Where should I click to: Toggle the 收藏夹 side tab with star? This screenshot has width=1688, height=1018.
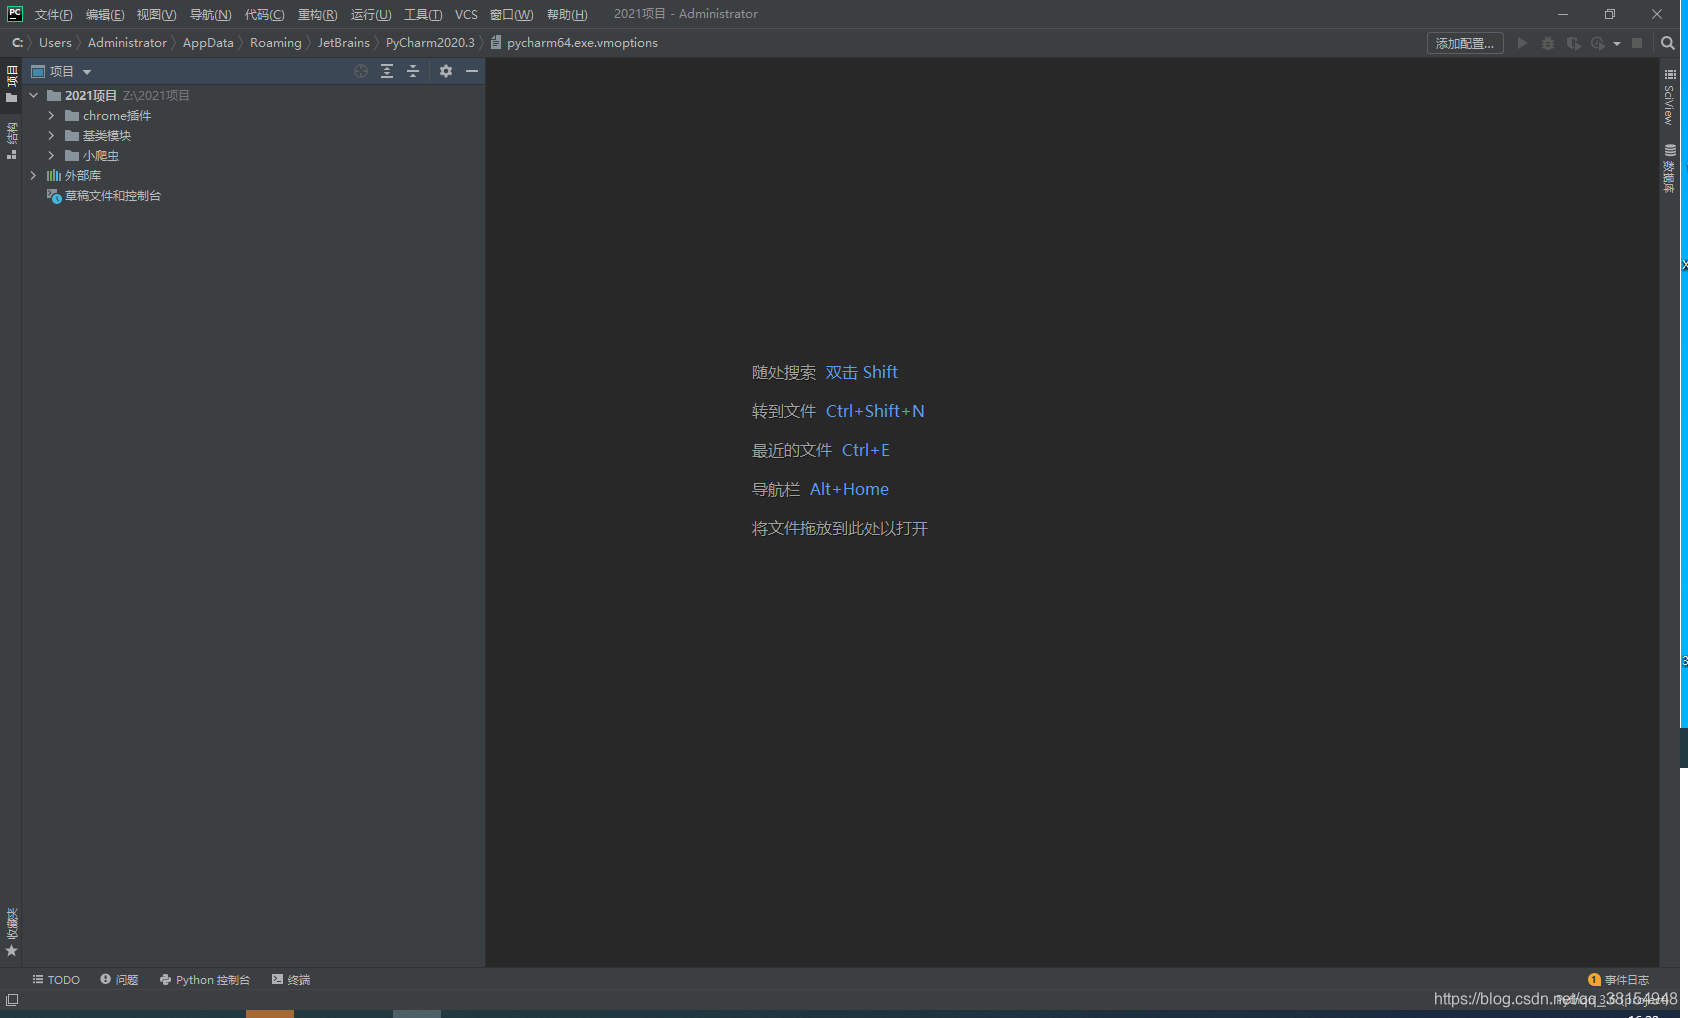coord(11,931)
